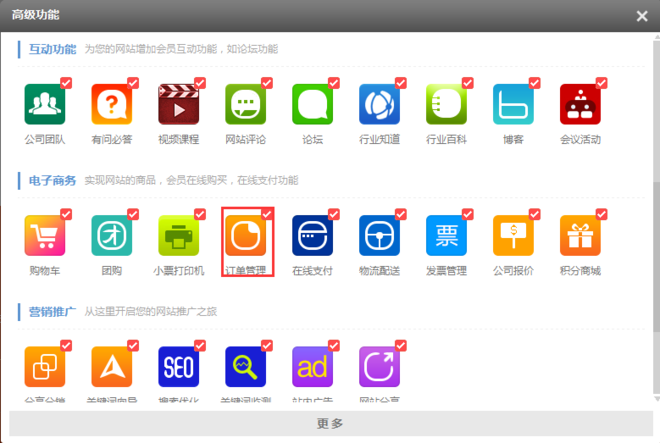Click the 互动功能 section heading
The width and height of the screenshot is (660, 443).
point(52,49)
